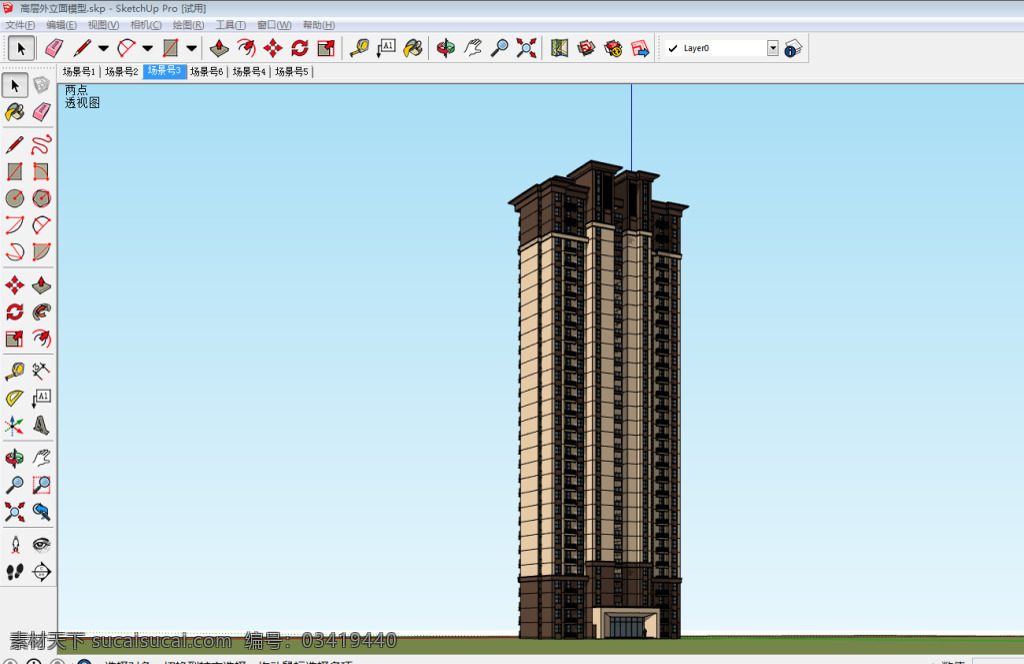Click the 透视图 view label text
The width and height of the screenshot is (1024, 664).
82,103
